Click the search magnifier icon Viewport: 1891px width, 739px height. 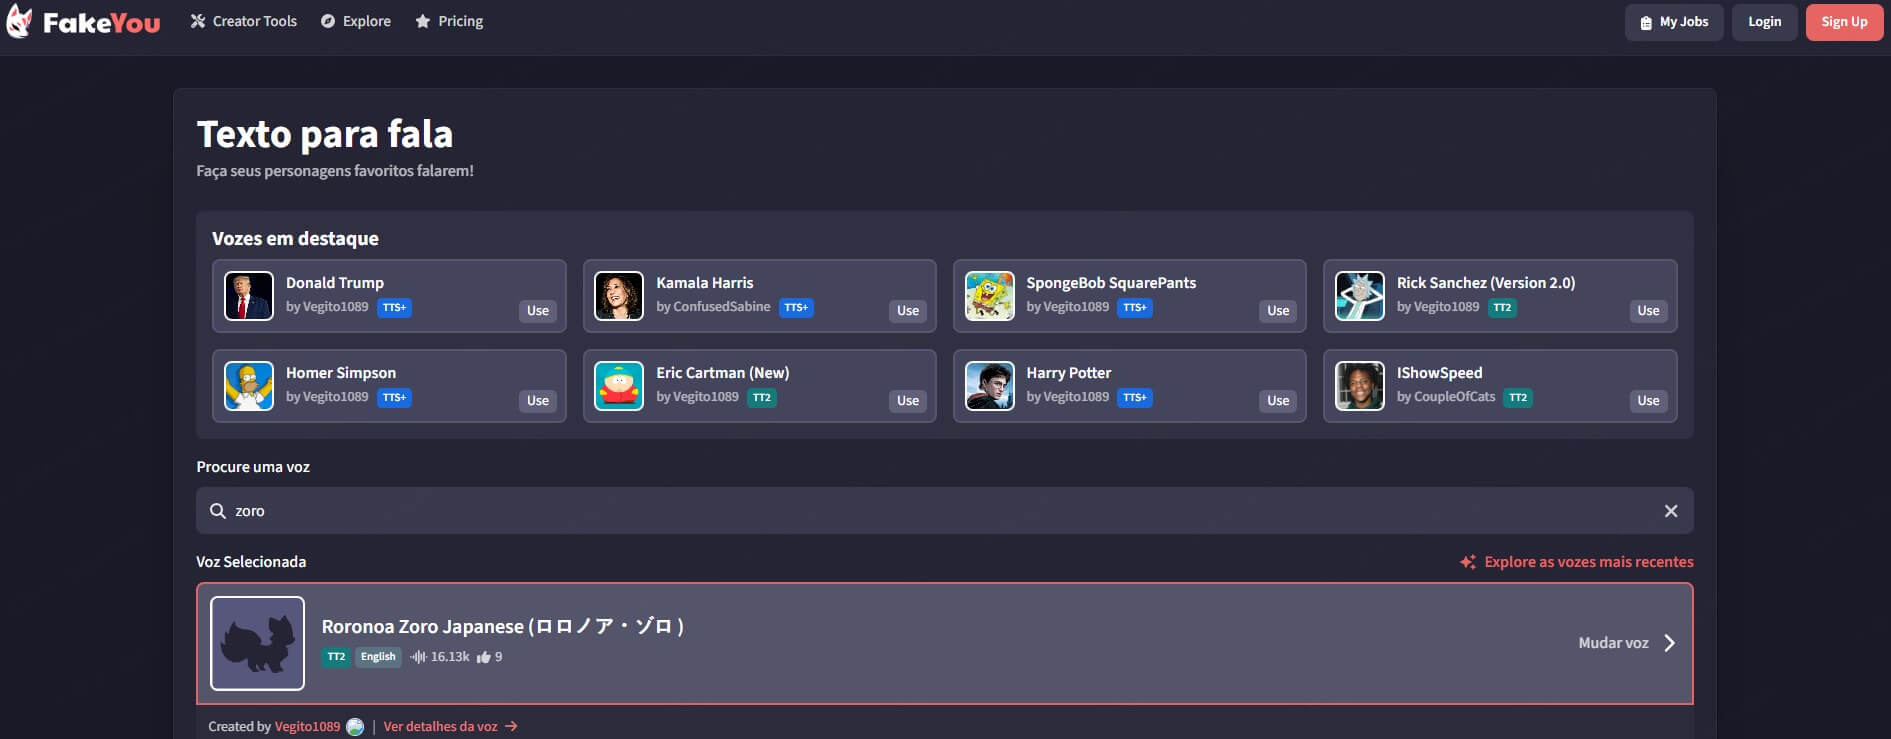[x=217, y=511]
